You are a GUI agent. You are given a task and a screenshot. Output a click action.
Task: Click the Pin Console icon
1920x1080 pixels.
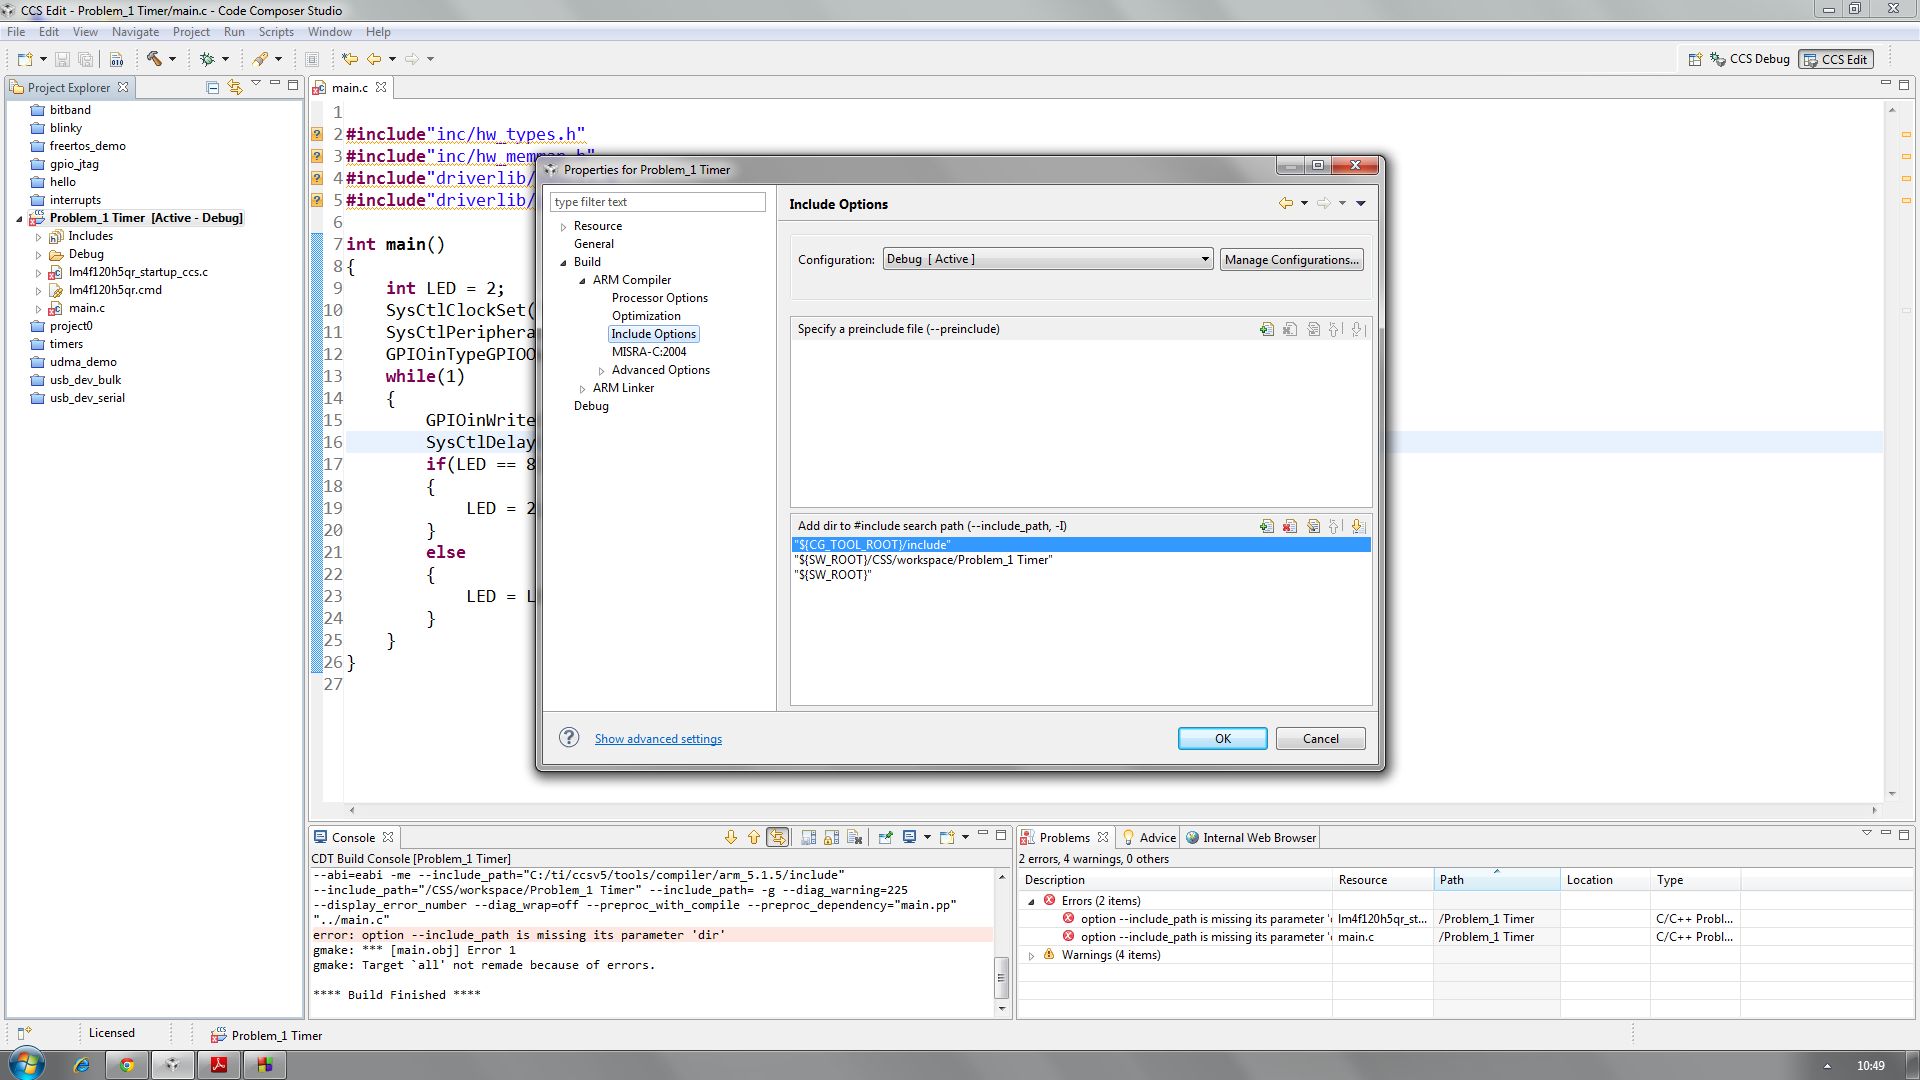click(x=885, y=837)
